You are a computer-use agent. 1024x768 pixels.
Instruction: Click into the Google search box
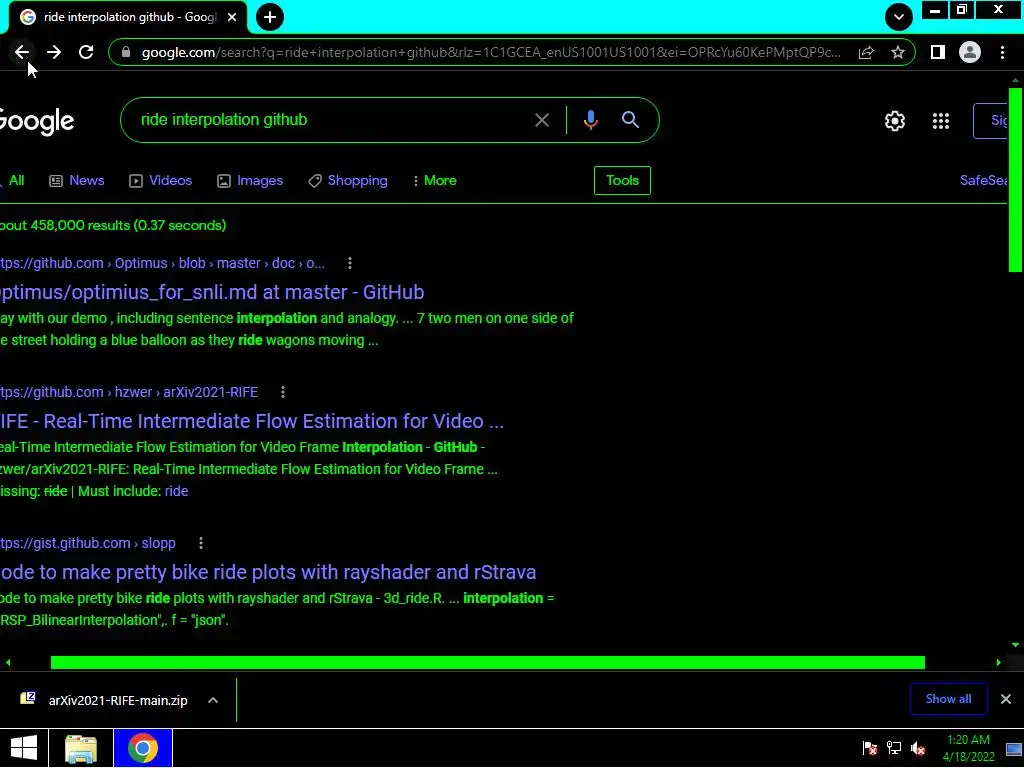[x=327, y=120]
